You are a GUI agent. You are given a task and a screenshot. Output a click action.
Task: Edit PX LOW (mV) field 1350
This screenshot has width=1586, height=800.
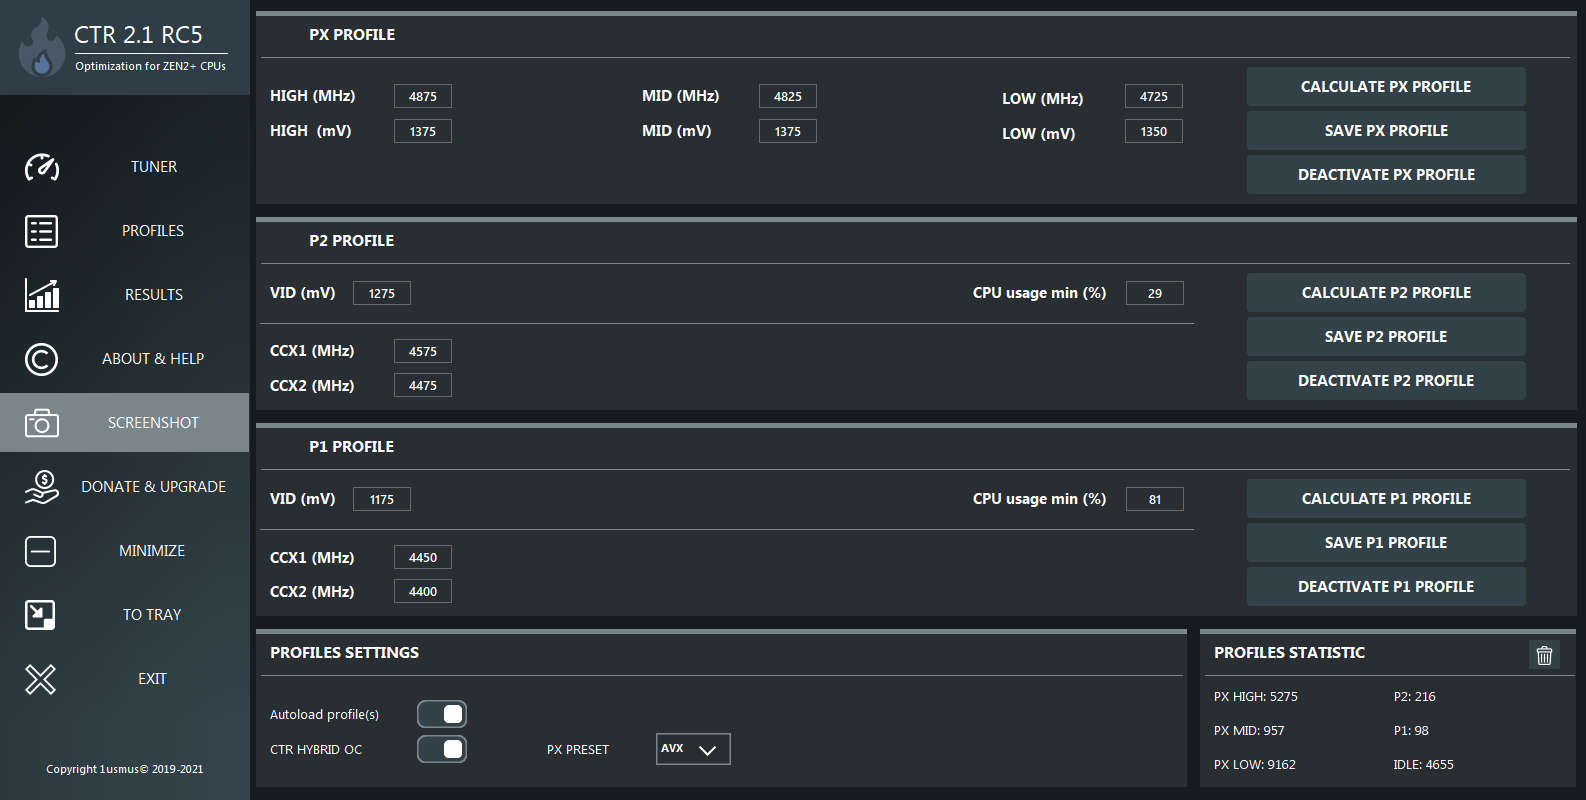[1154, 131]
